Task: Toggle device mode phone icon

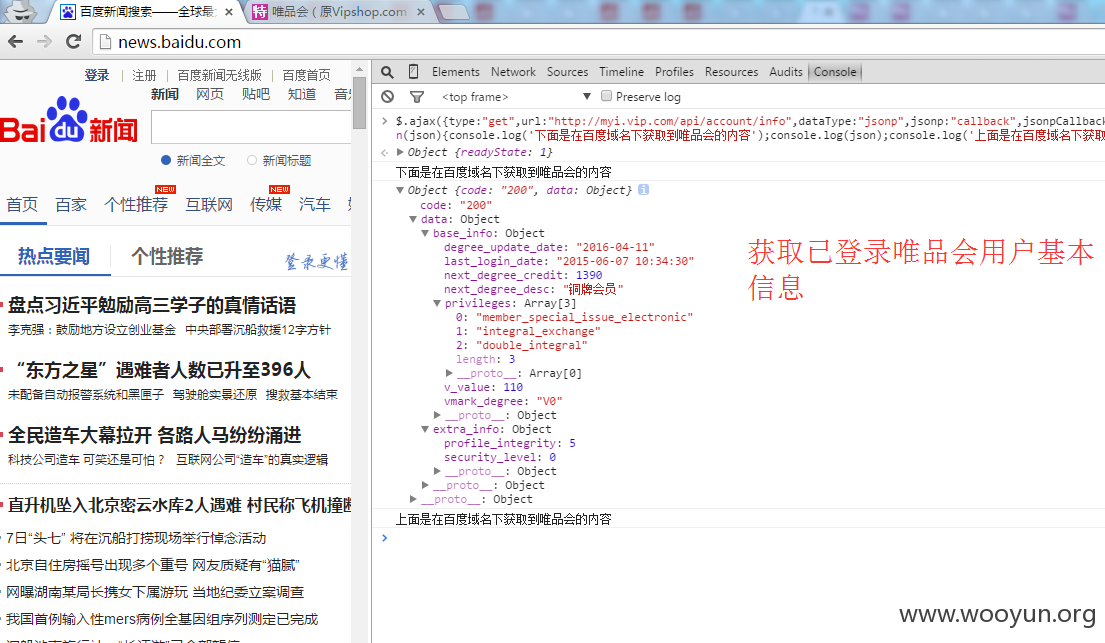Action: (x=414, y=71)
